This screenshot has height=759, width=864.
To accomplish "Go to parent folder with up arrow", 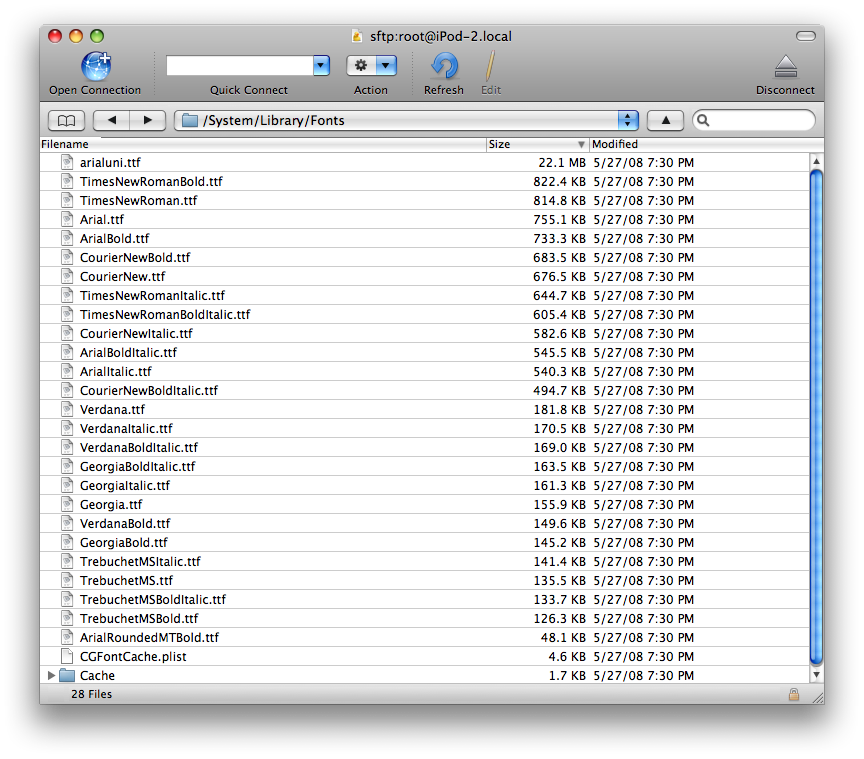I will 665,120.
